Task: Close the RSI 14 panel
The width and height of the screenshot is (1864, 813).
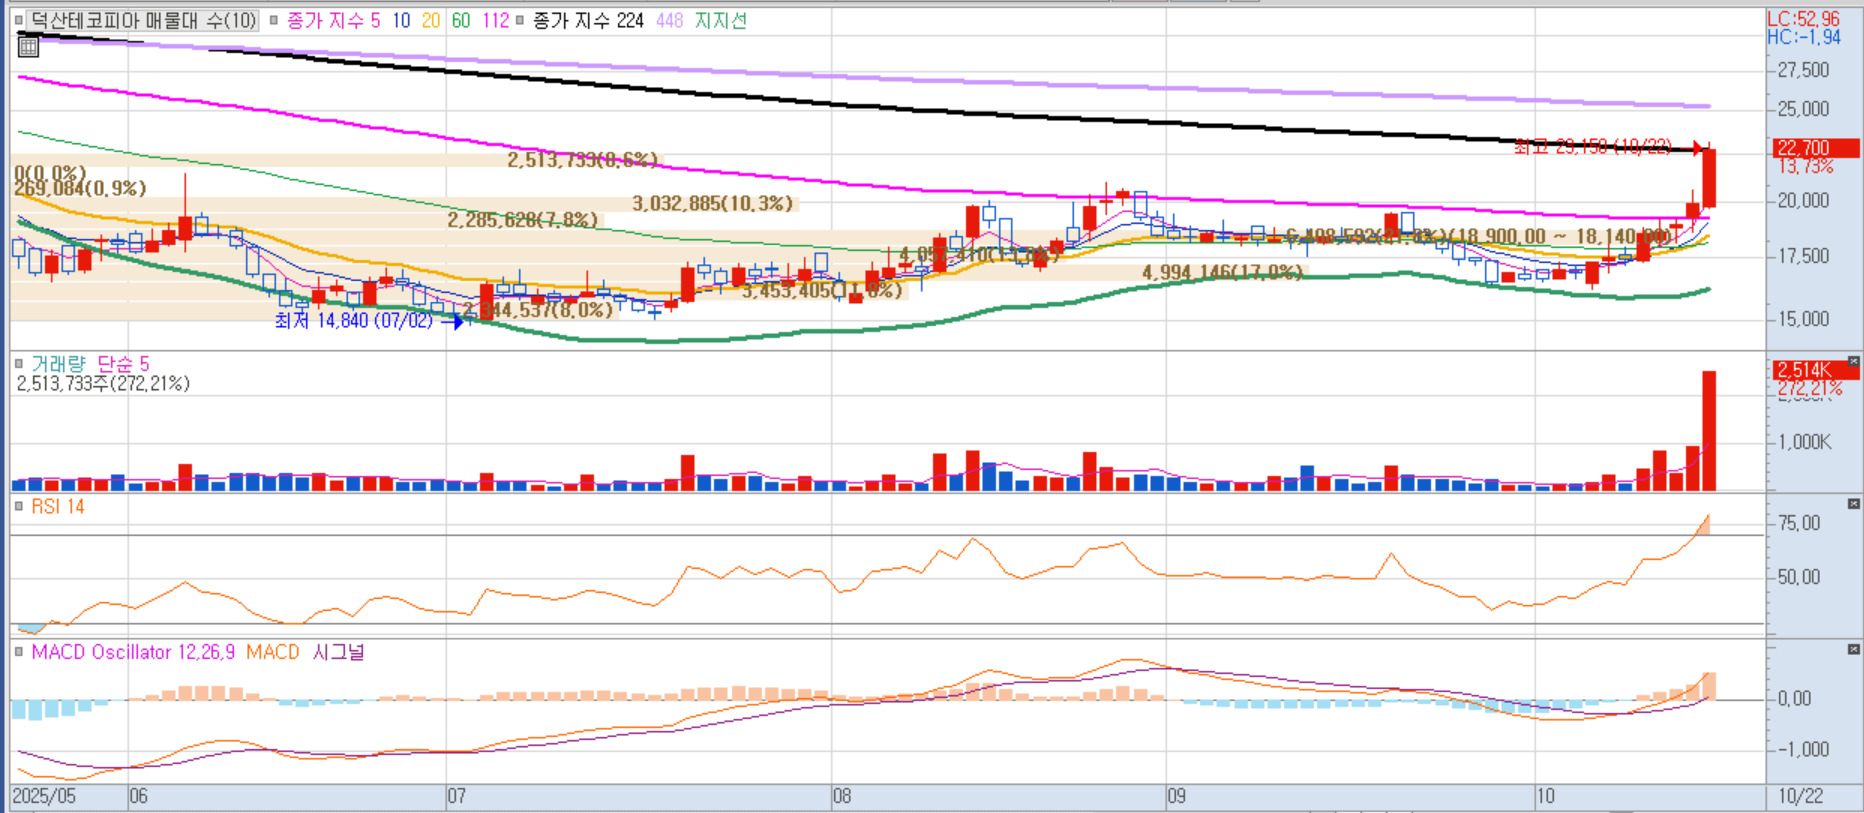Action: [x=1854, y=504]
